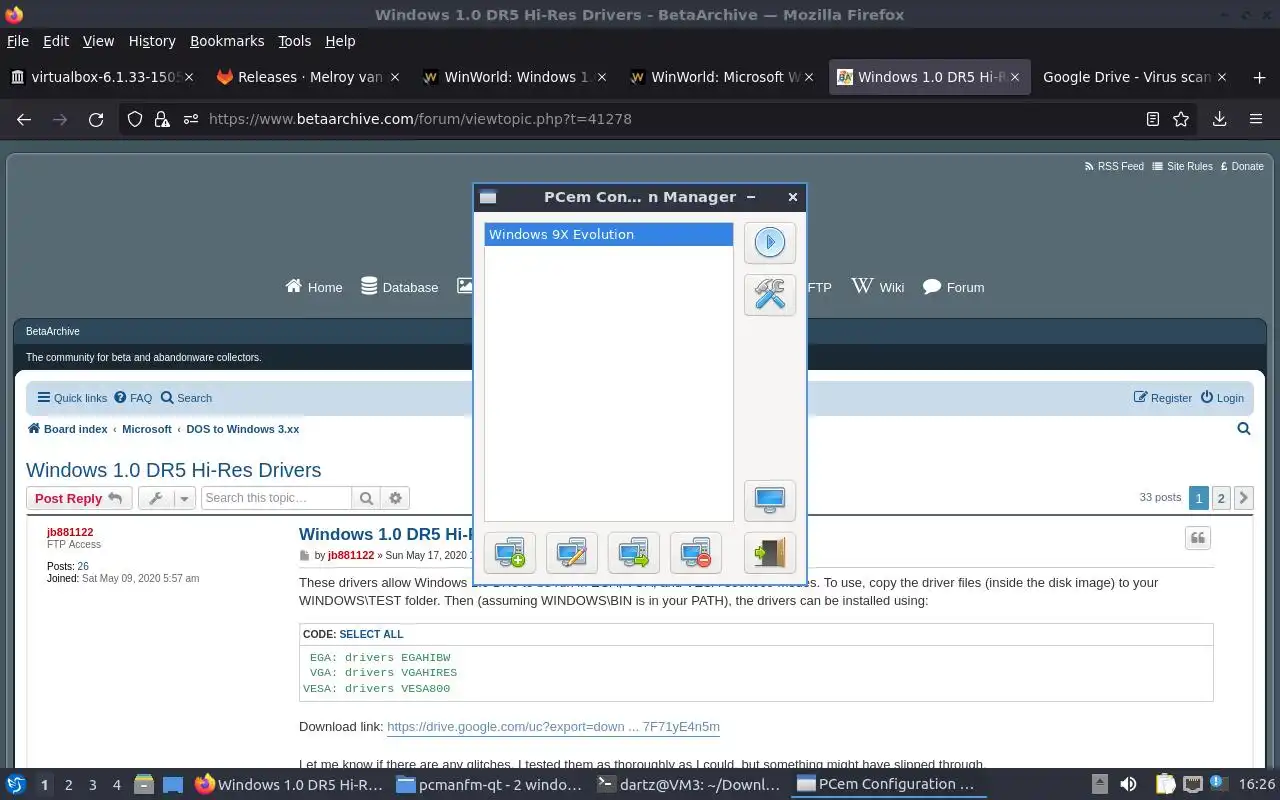Bookmark this page with the star icon

pos(1181,119)
